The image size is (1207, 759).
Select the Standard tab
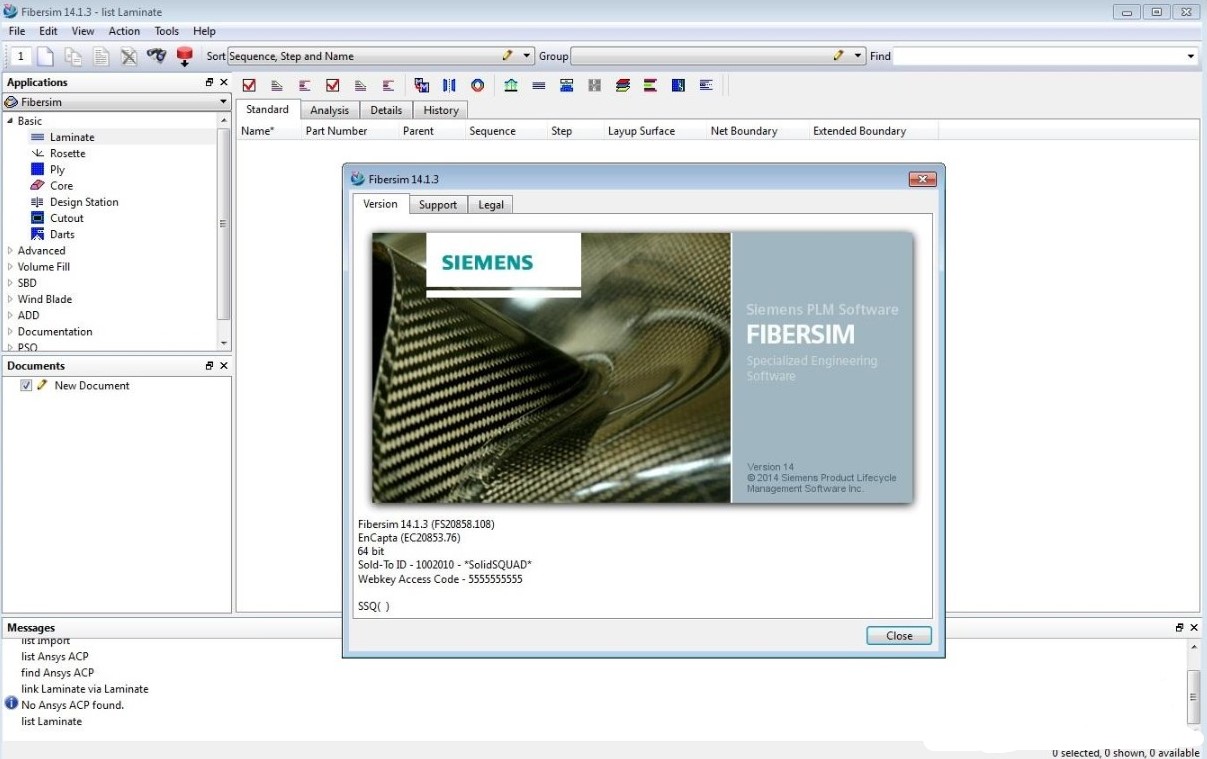tap(267, 109)
